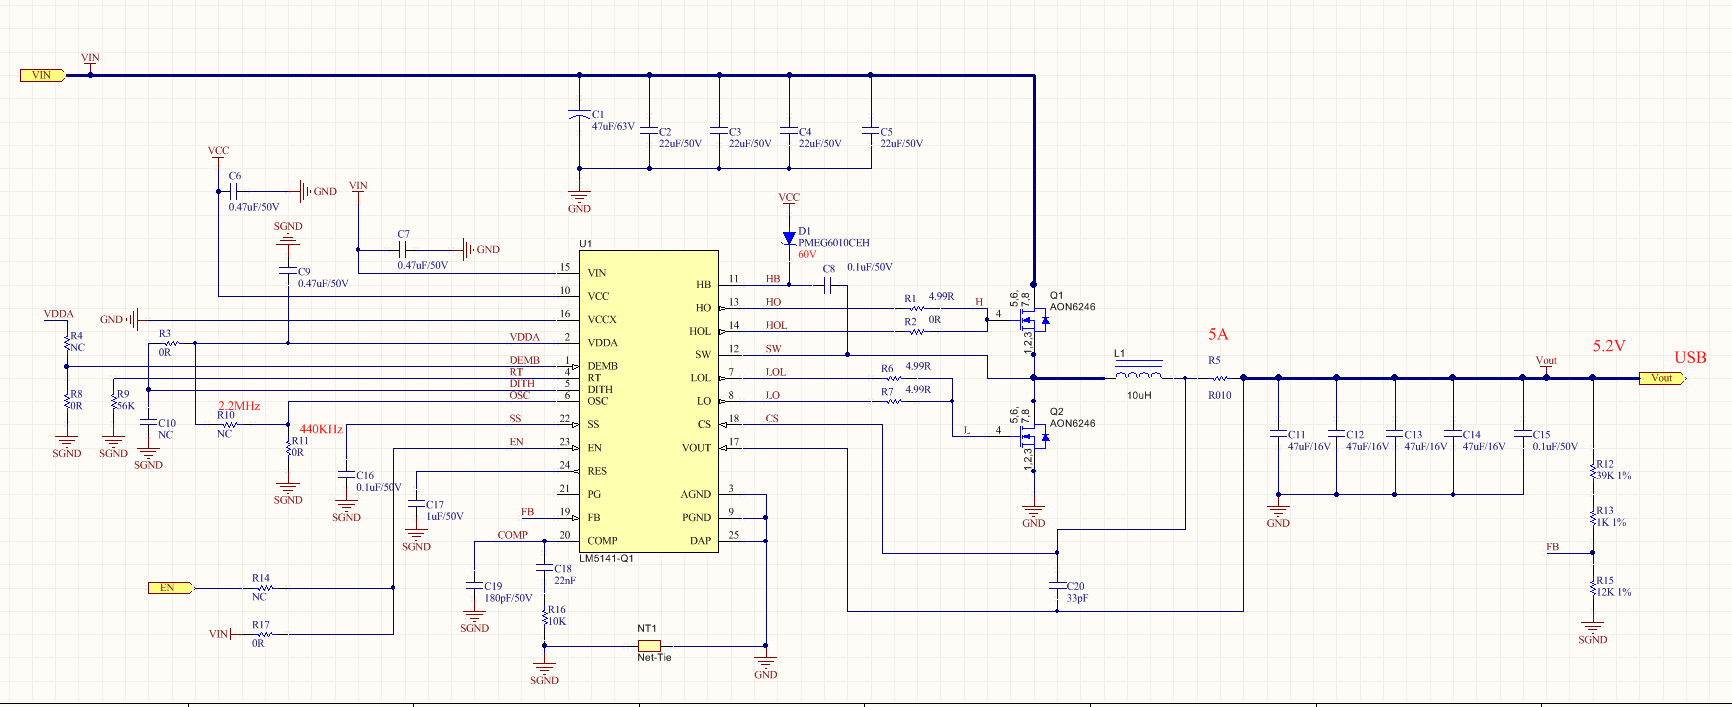Click the DEMB pin name on U1

click(602, 367)
